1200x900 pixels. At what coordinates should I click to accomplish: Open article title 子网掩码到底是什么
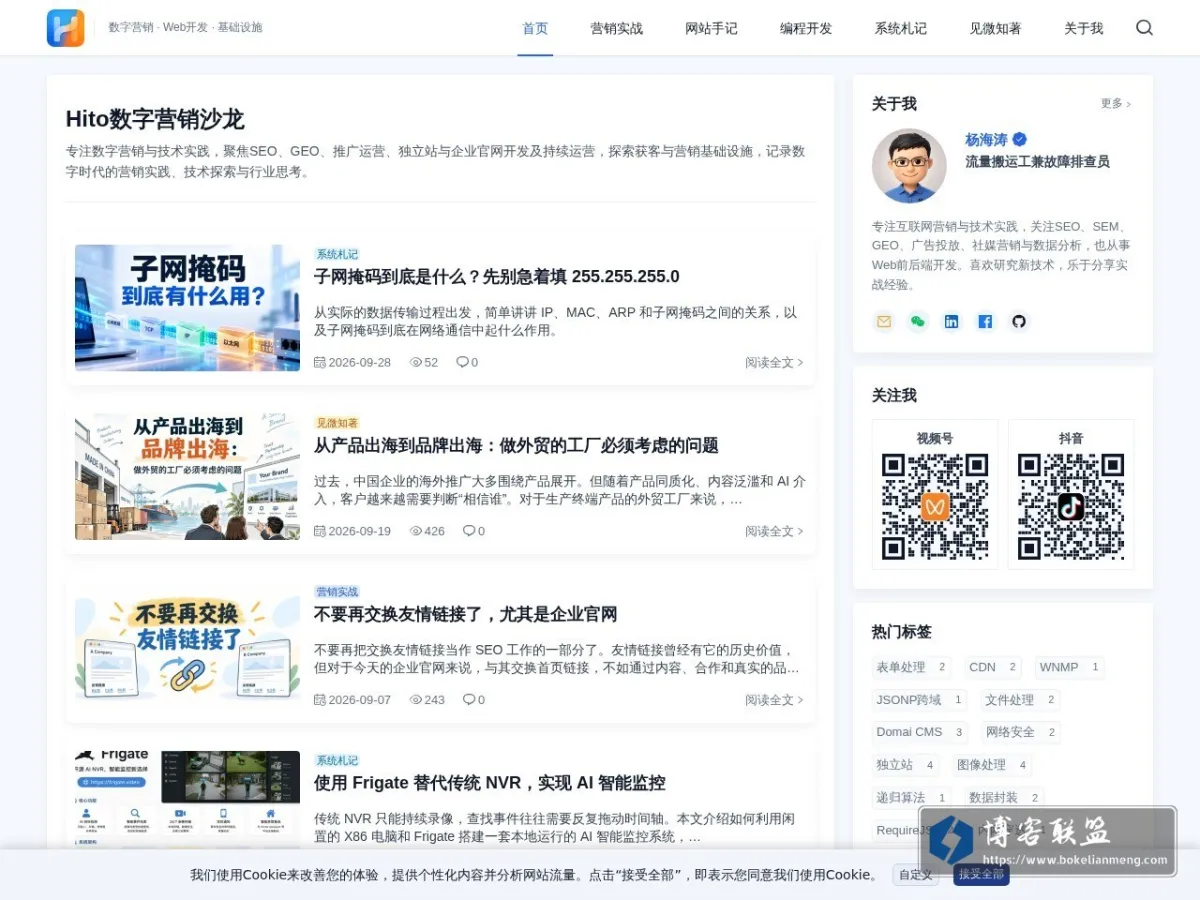click(x=497, y=277)
